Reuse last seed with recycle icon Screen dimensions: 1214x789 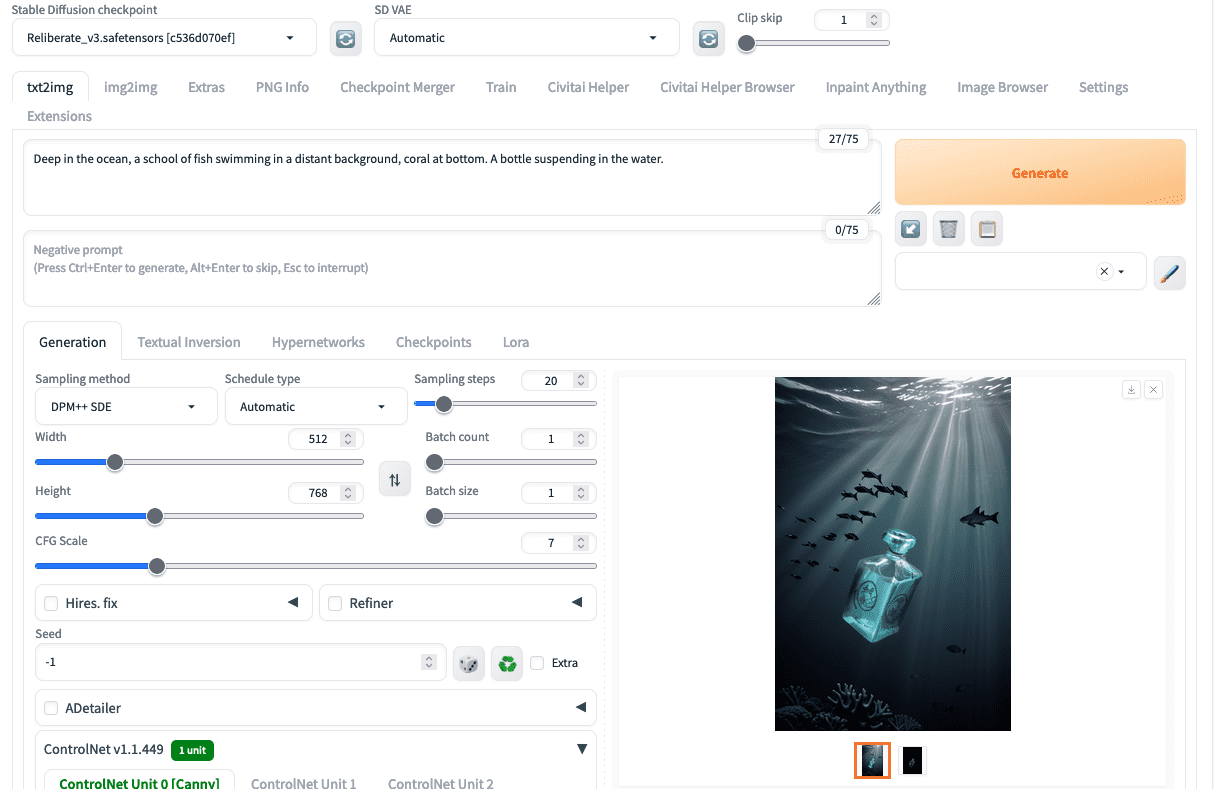[507, 663]
